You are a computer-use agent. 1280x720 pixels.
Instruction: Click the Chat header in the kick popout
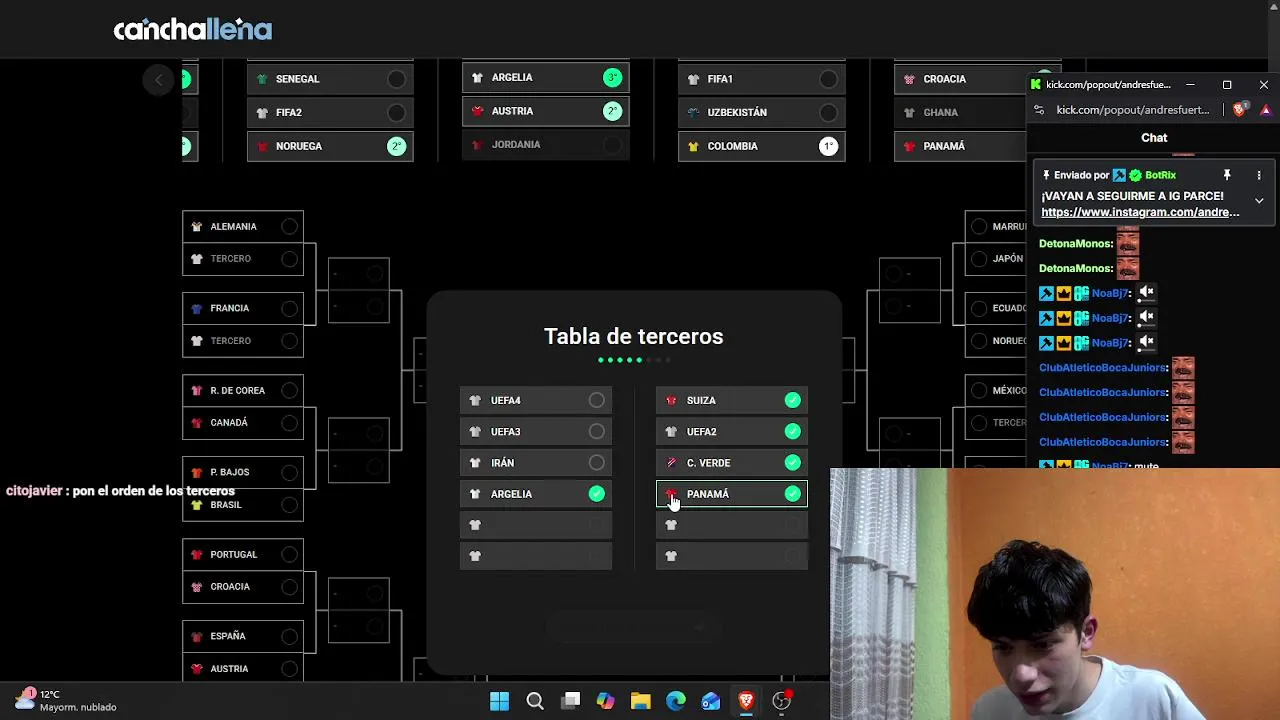pos(1154,138)
